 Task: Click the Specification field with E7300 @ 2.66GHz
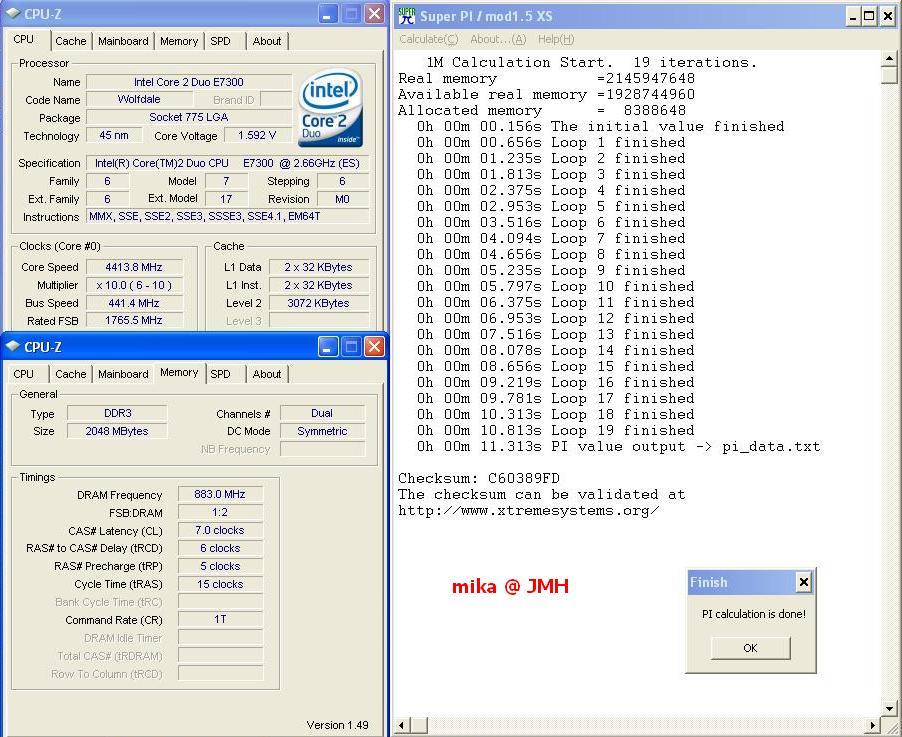click(x=228, y=163)
